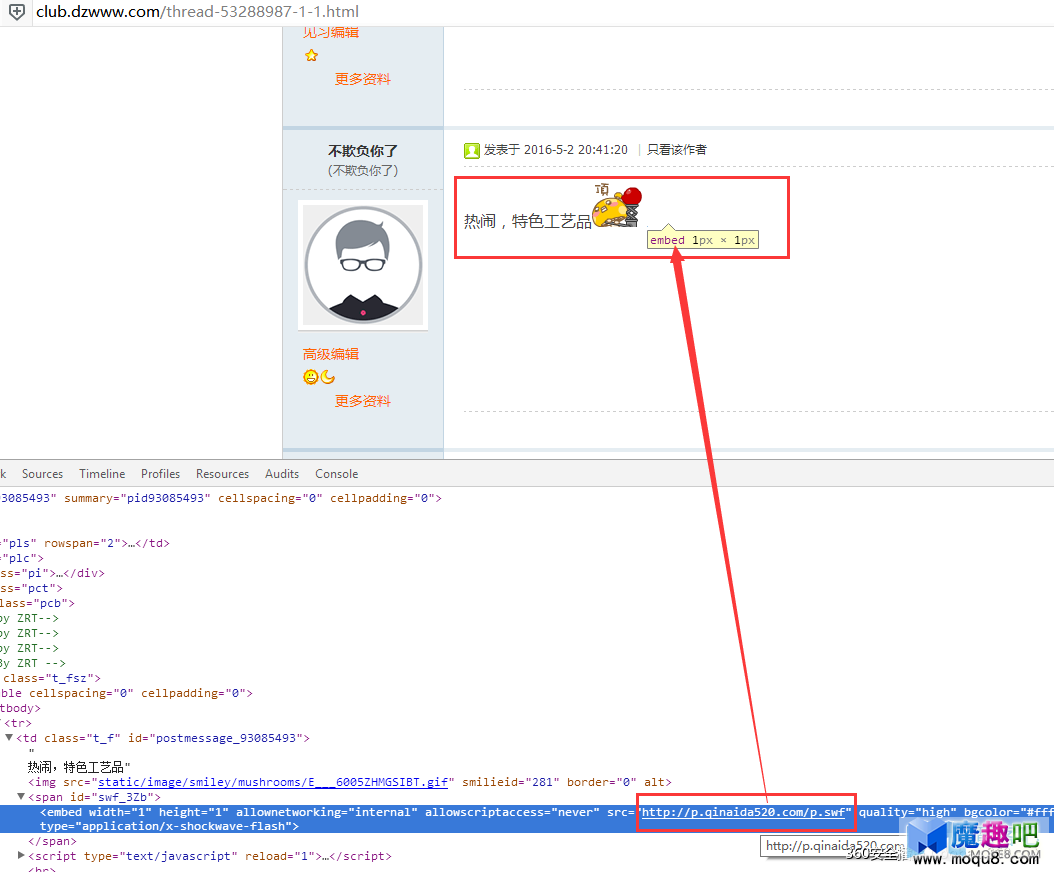This screenshot has height=872, width=1054.
Task: Click the shield icon beside the address bar
Action: 17,11
